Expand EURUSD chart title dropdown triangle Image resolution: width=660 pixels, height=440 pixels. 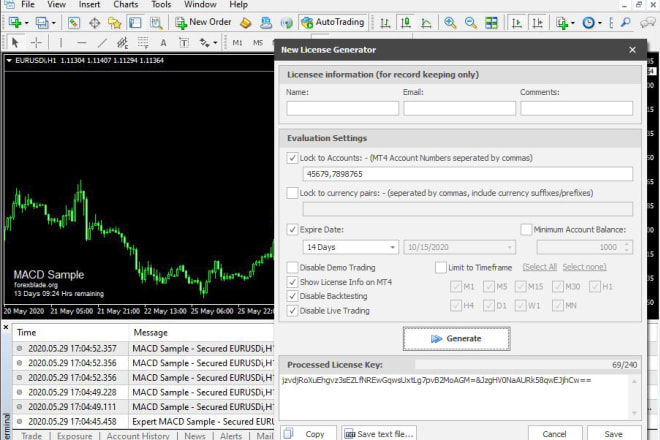point(9,61)
